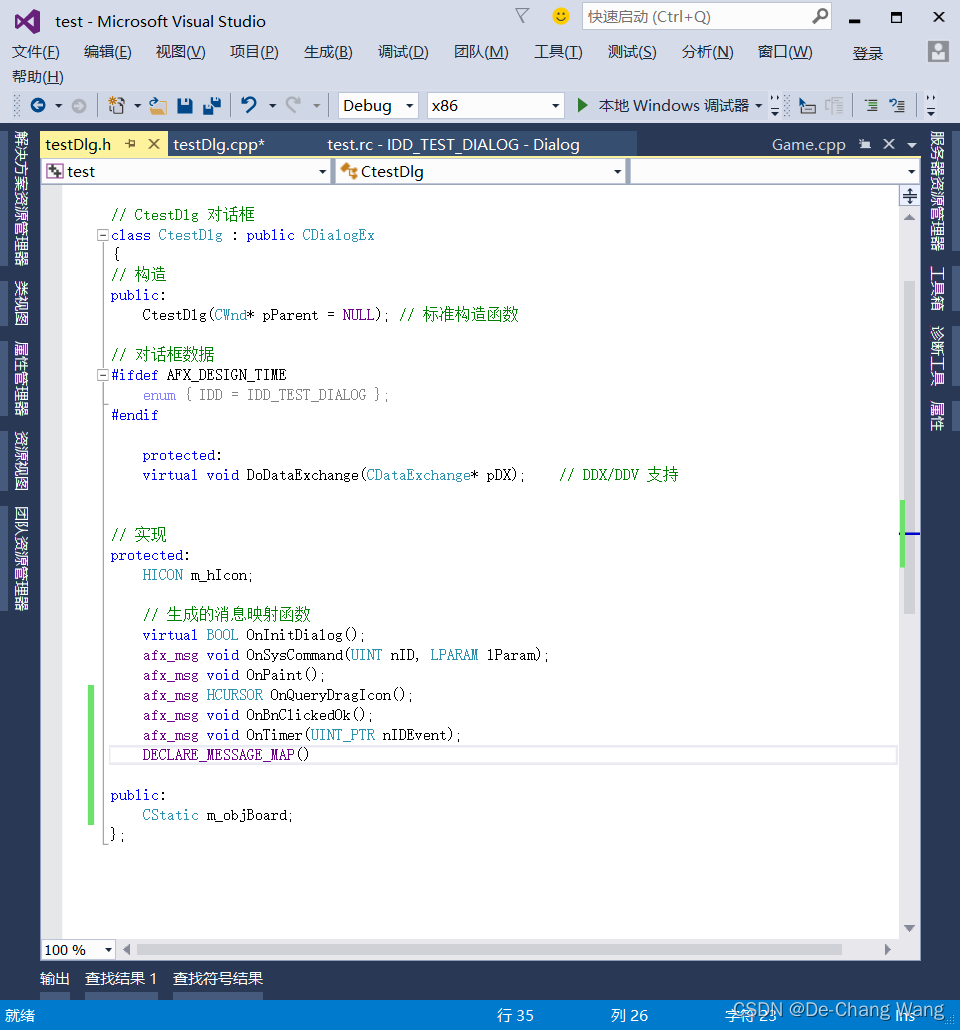Click the increase line indent icon
Image resolution: width=960 pixels, height=1030 pixels.
pyautogui.click(x=871, y=105)
